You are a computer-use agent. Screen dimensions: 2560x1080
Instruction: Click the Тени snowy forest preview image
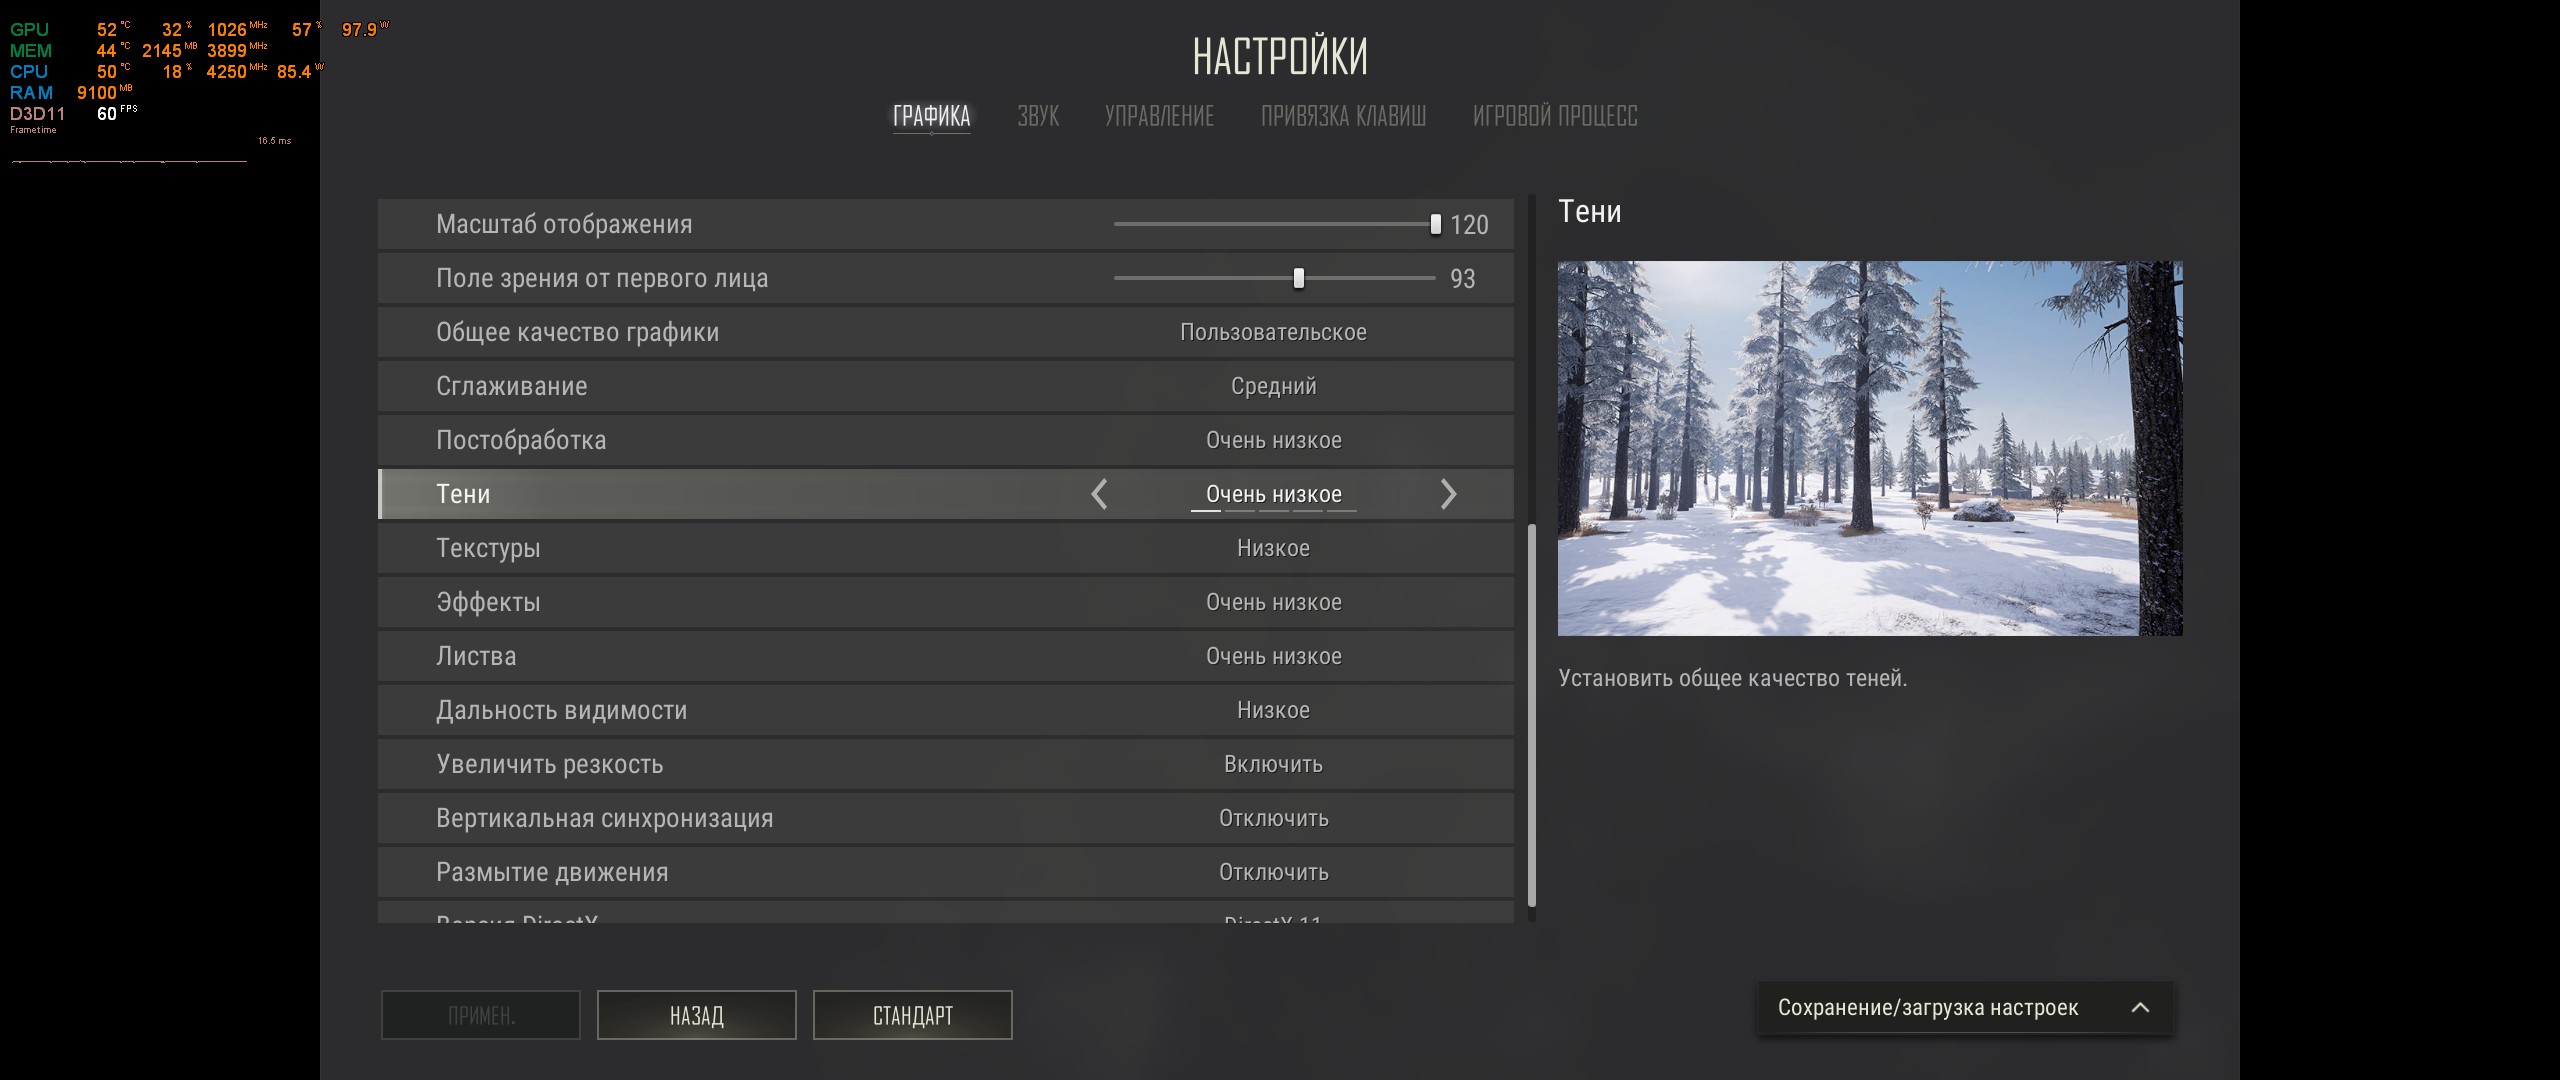point(1870,448)
